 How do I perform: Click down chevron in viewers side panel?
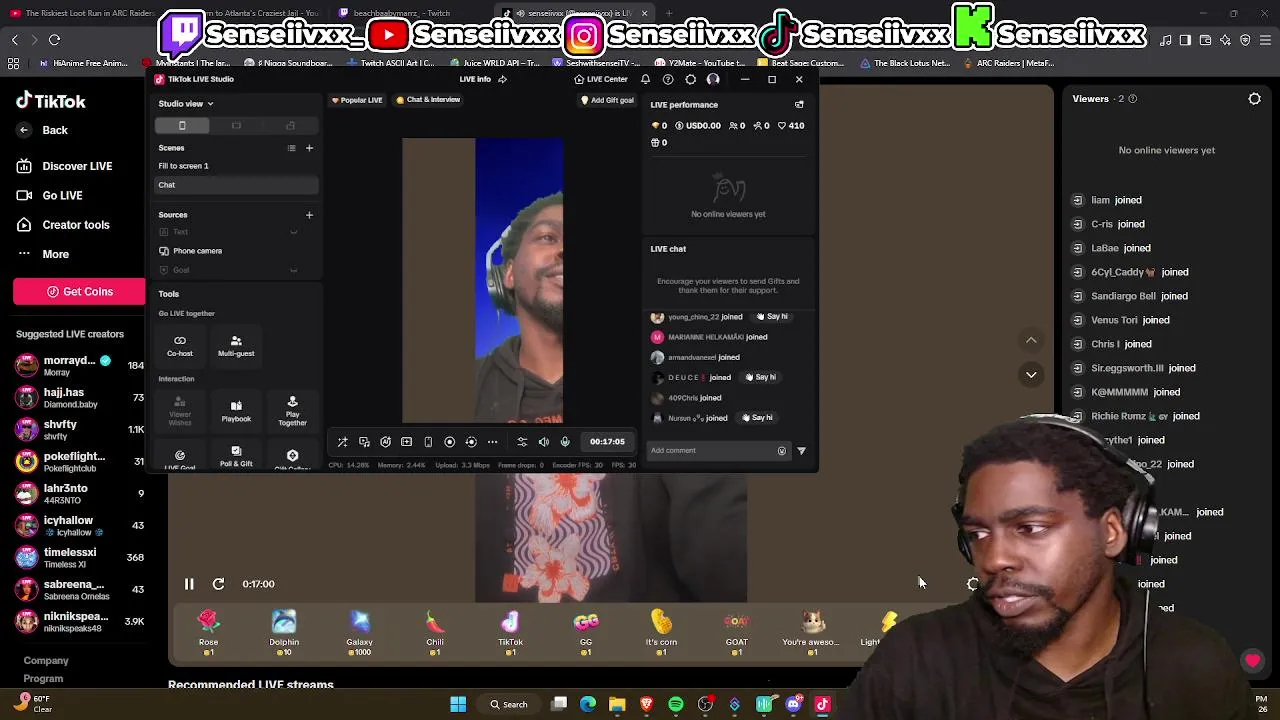pos(1031,375)
